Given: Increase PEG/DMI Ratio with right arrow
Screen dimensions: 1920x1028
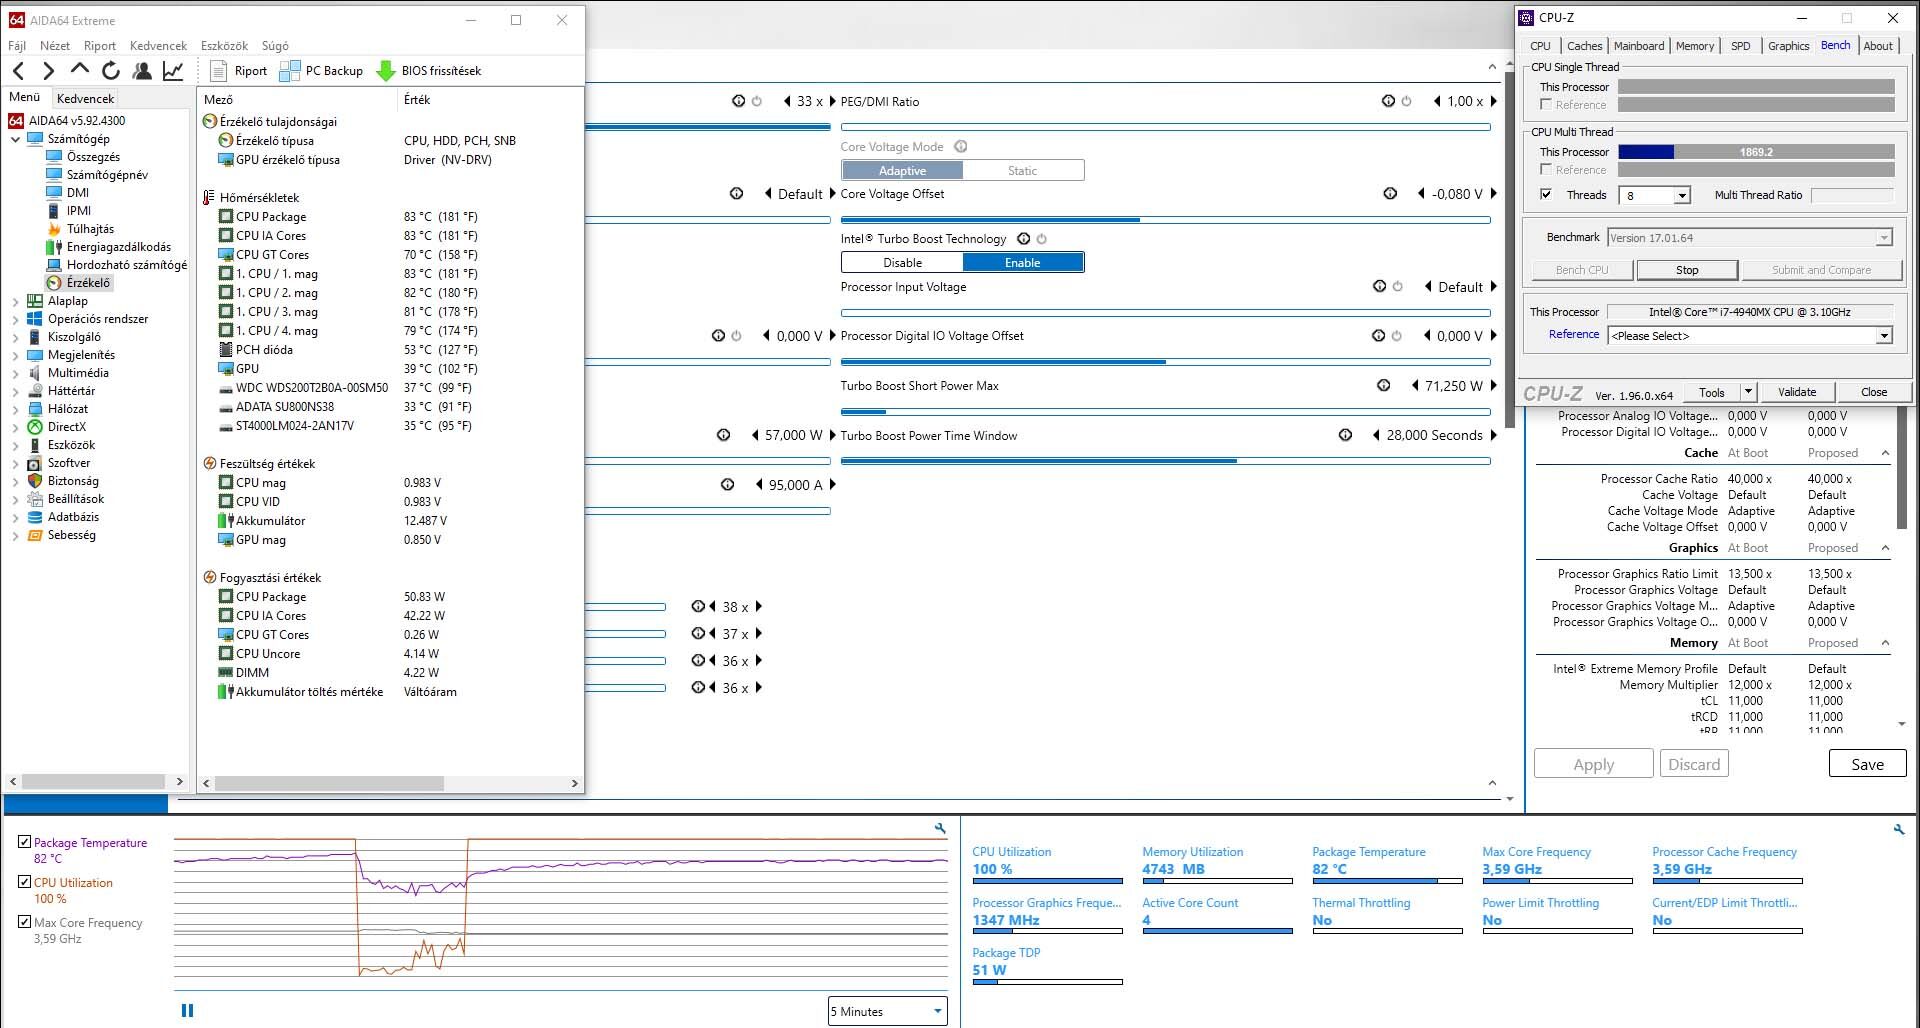Looking at the screenshot, I should click(1494, 101).
